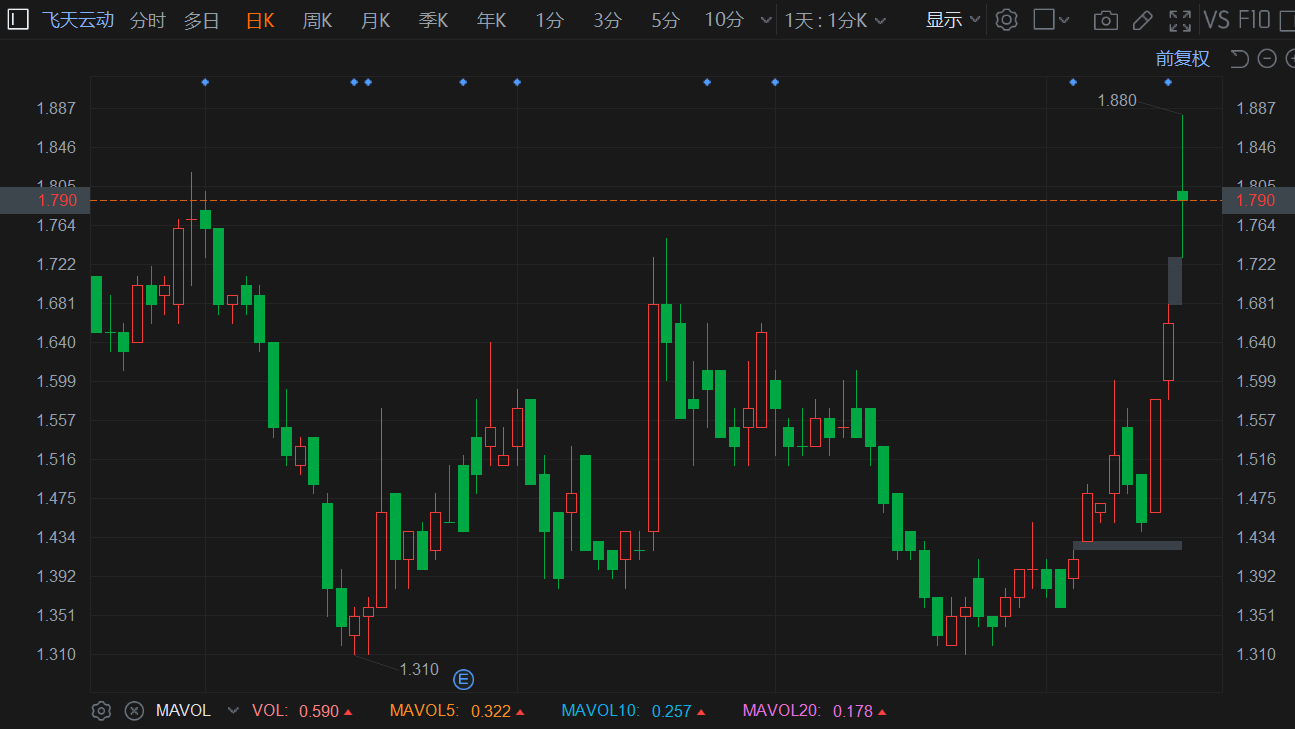Click the undo arrow beside 前复权
The width and height of the screenshot is (1295, 729).
point(1239,59)
